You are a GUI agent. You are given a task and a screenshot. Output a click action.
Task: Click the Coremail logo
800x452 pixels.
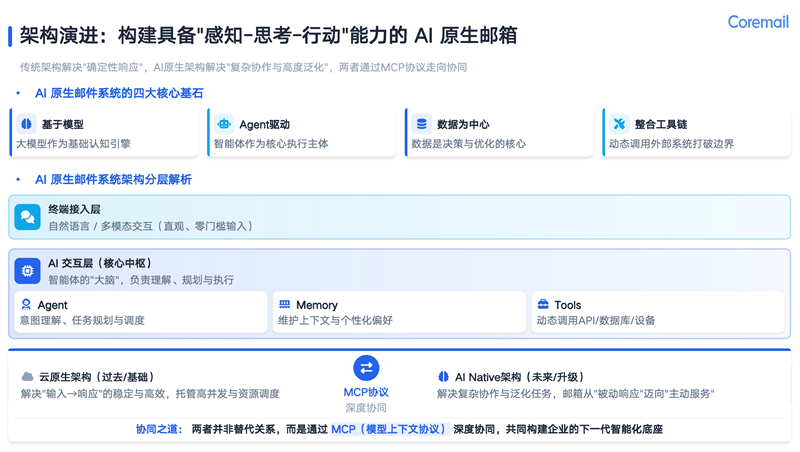(x=757, y=22)
